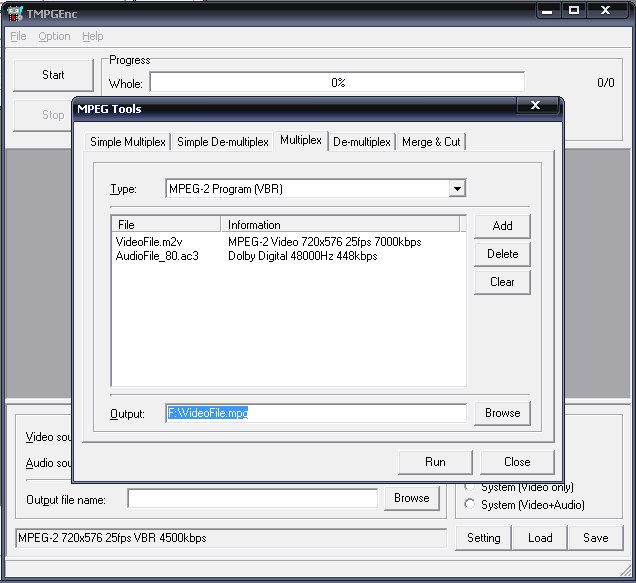
Task: Close the MPEG Tools dialog with X
Action: [536, 105]
